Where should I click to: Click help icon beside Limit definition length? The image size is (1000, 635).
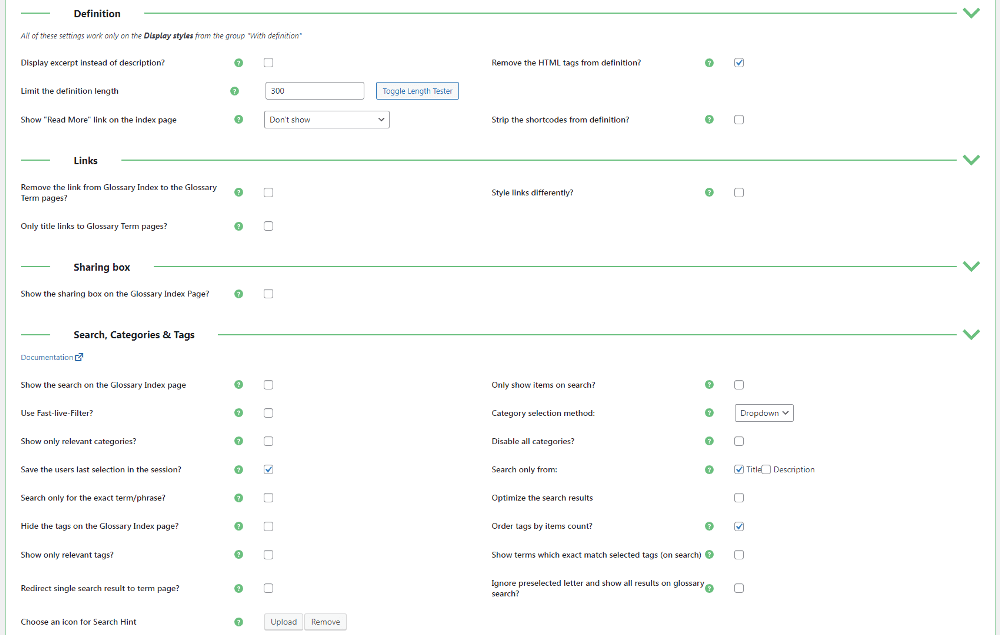[235, 91]
